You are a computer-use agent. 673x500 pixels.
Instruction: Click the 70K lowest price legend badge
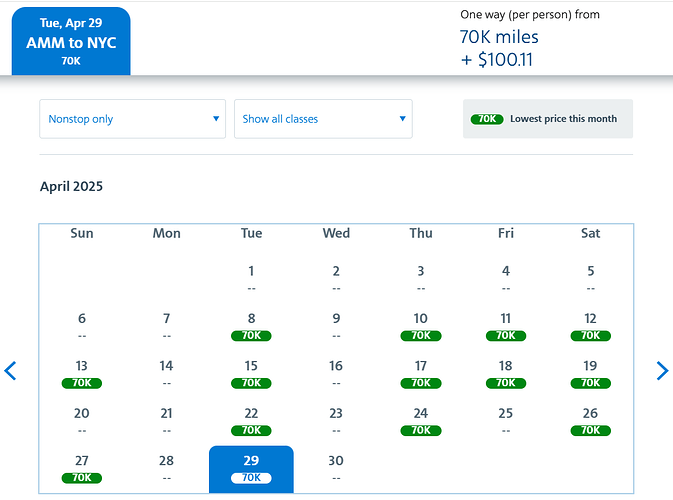coord(487,119)
